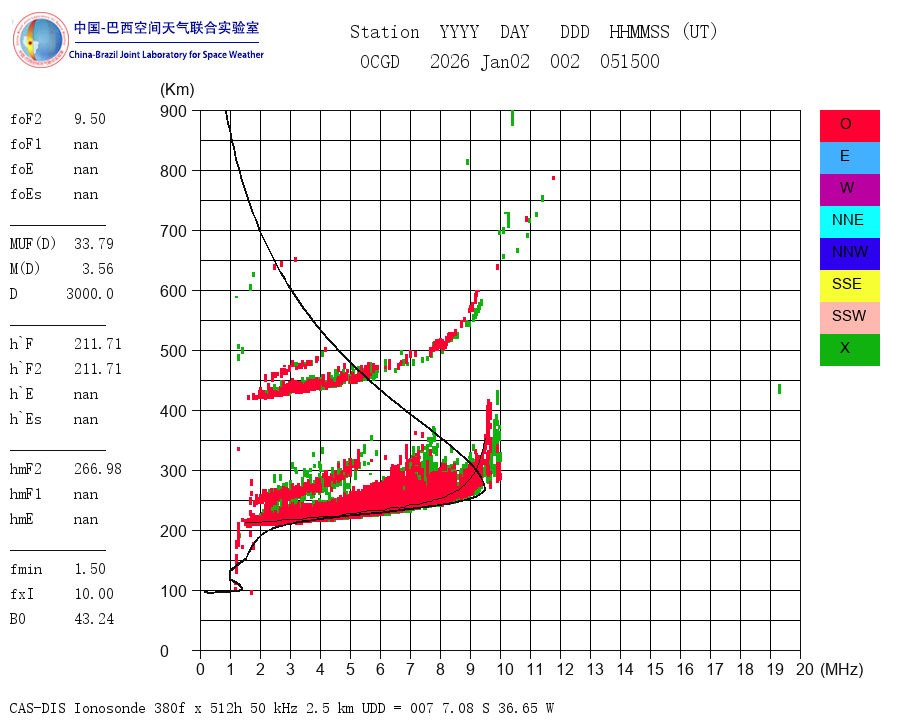The image size is (900, 720).
Task: Click the day-of-year value 002
Action: click(x=565, y=61)
